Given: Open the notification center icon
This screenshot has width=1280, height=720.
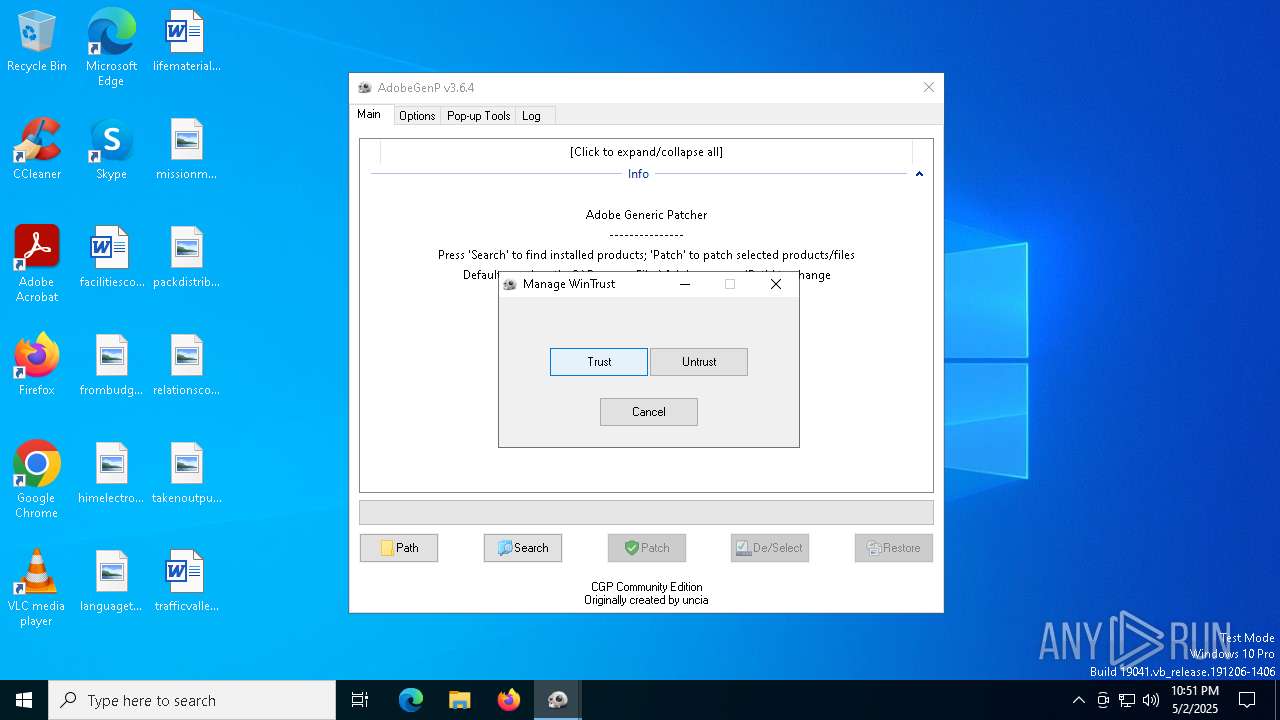Looking at the screenshot, I should [x=1247, y=700].
